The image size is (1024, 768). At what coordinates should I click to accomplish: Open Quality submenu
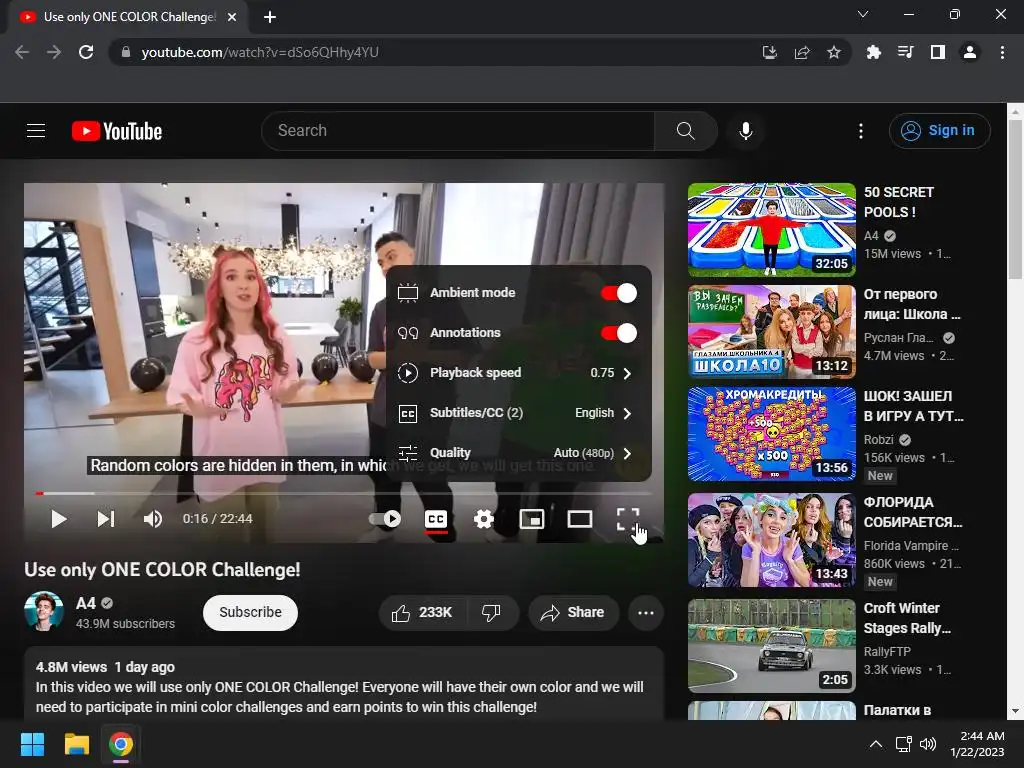[519, 453]
